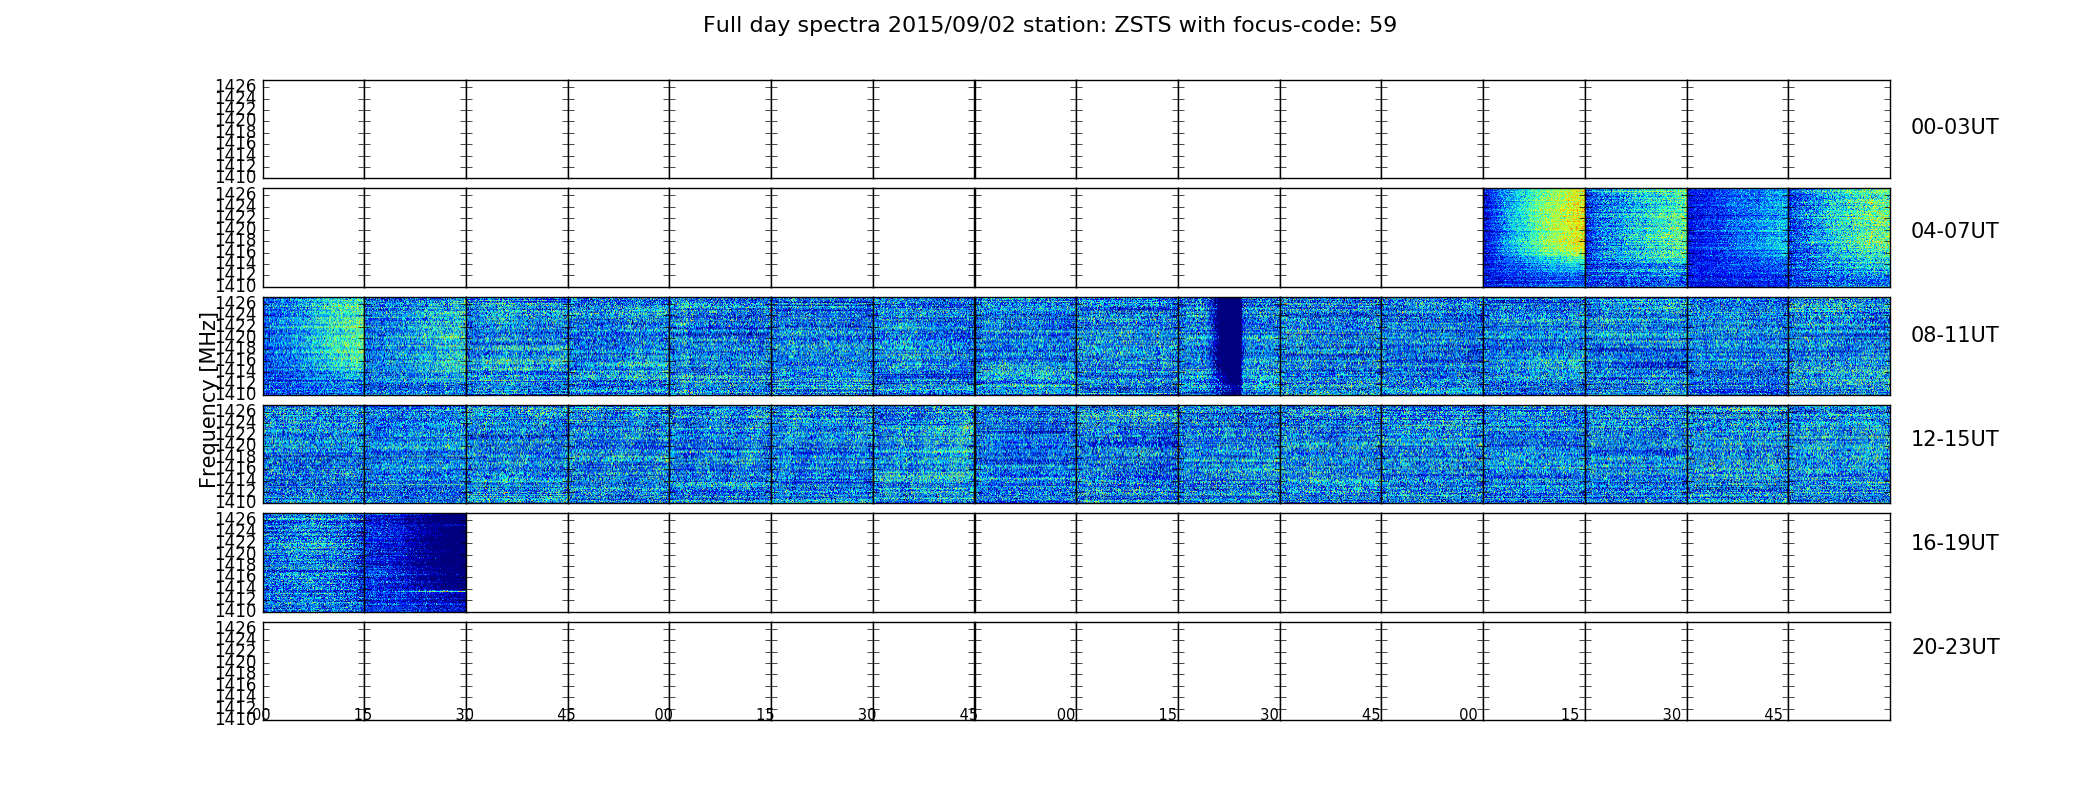Click the dark blue gap in 08-11UT spectrum

[x=1227, y=346]
